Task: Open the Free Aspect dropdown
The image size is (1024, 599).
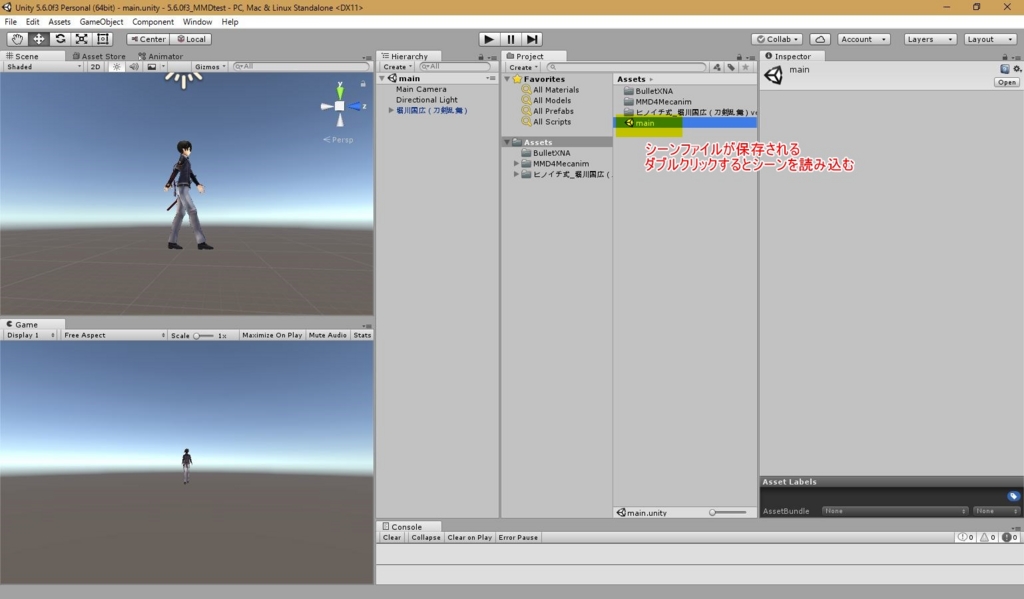Action: click(114, 335)
